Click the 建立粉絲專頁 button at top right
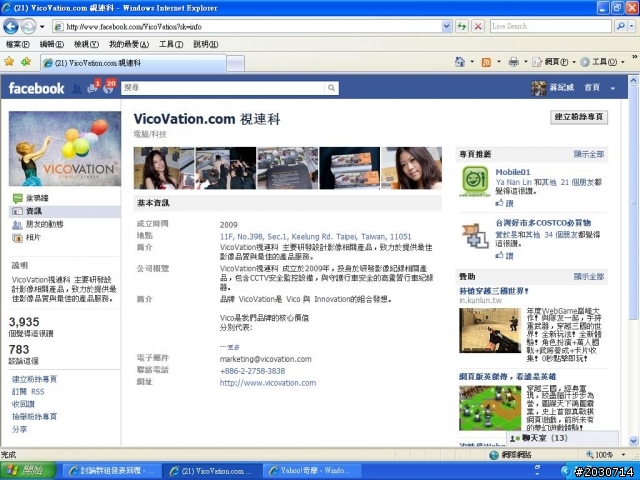The width and height of the screenshot is (640, 480). [579, 117]
